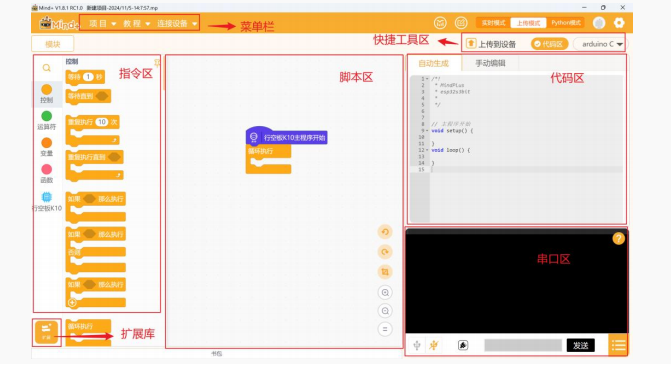Collapse the void setup() fold arrow
Image resolution: width=671 pixels, height=366 pixels.
[x=427, y=131]
